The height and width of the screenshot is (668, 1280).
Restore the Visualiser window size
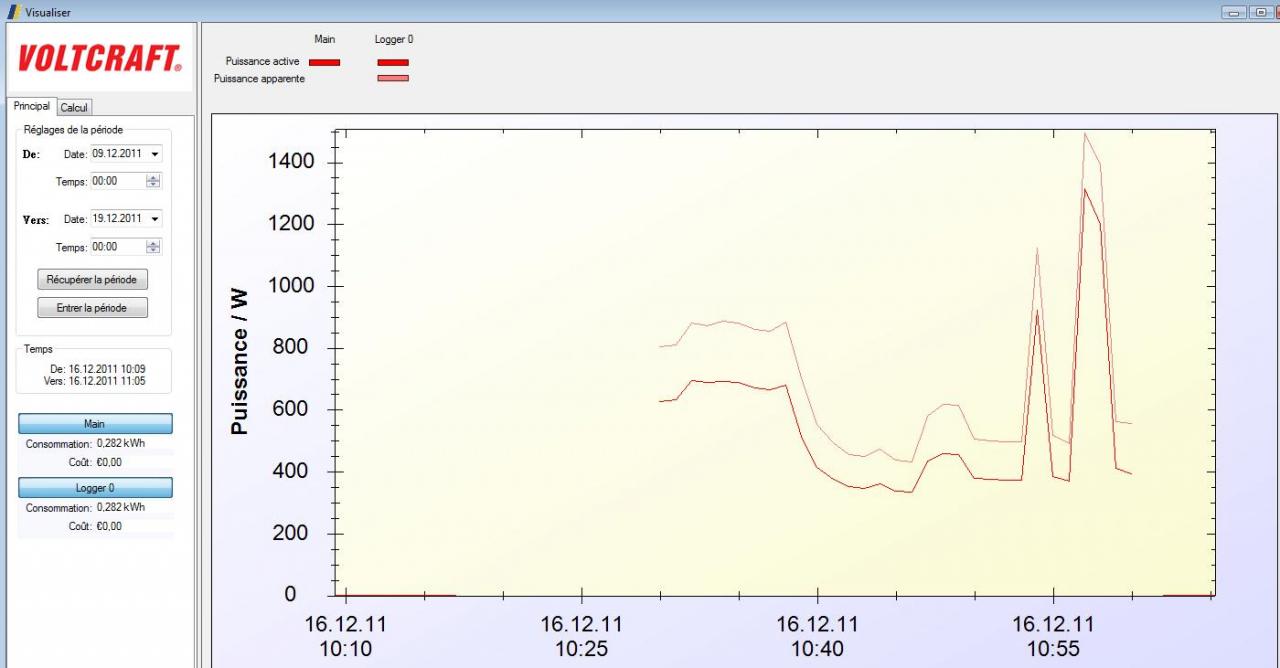coord(1260,12)
